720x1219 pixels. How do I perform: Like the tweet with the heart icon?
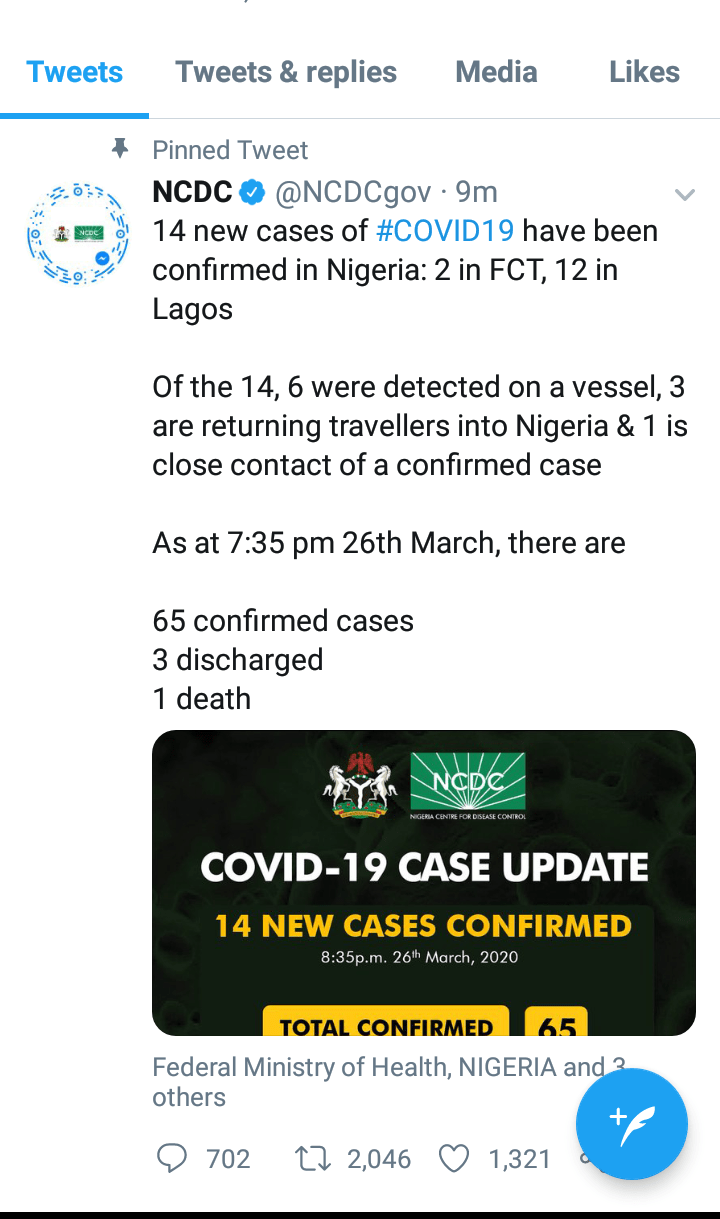tap(455, 1158)
